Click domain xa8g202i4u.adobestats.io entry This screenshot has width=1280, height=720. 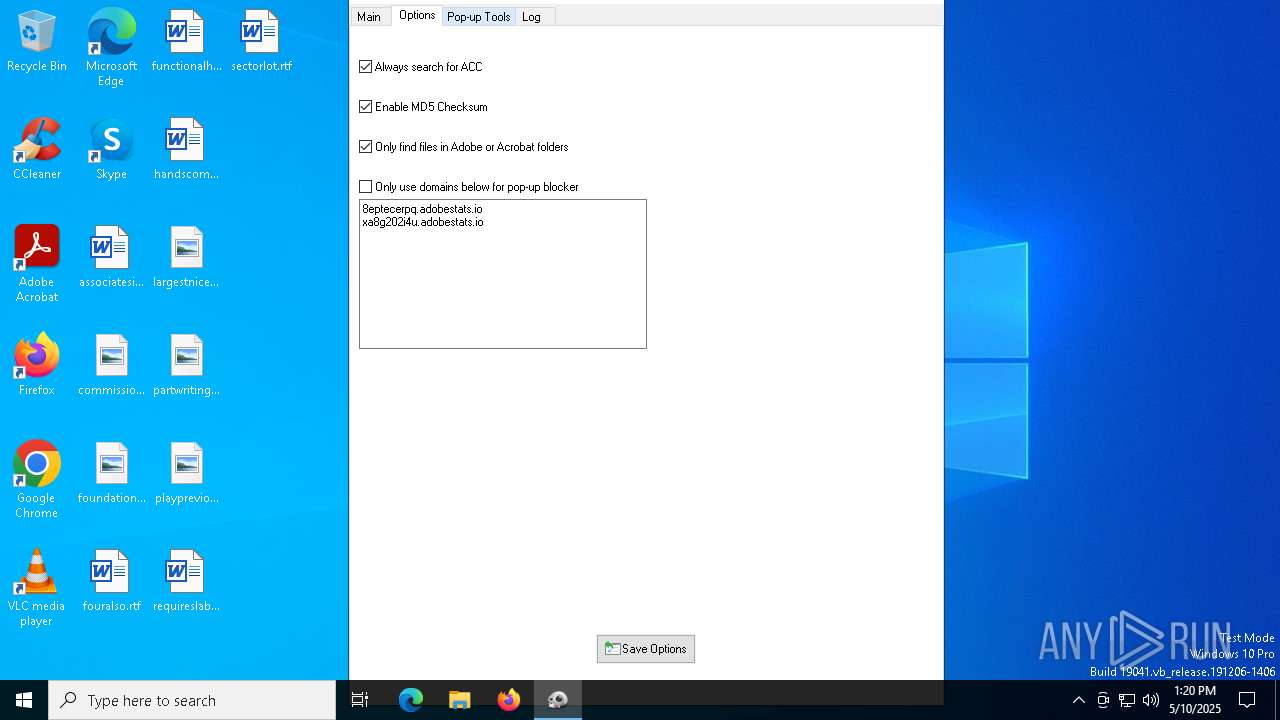[423, 222]
